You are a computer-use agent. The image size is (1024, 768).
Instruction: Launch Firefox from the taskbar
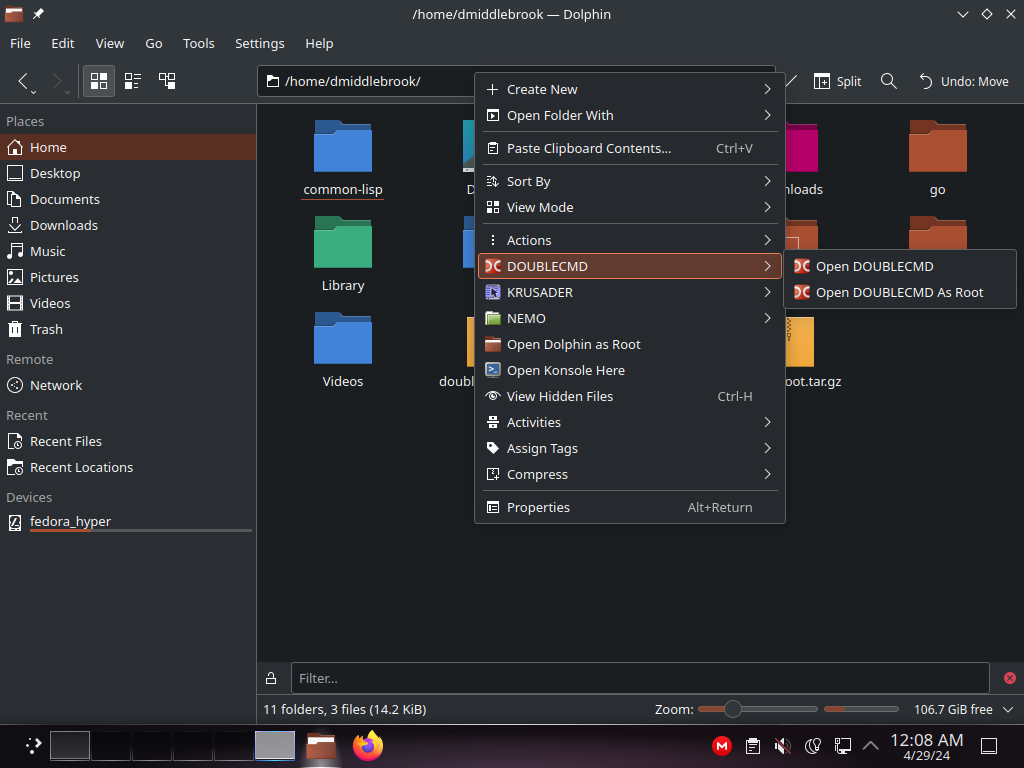coord(368,746)
